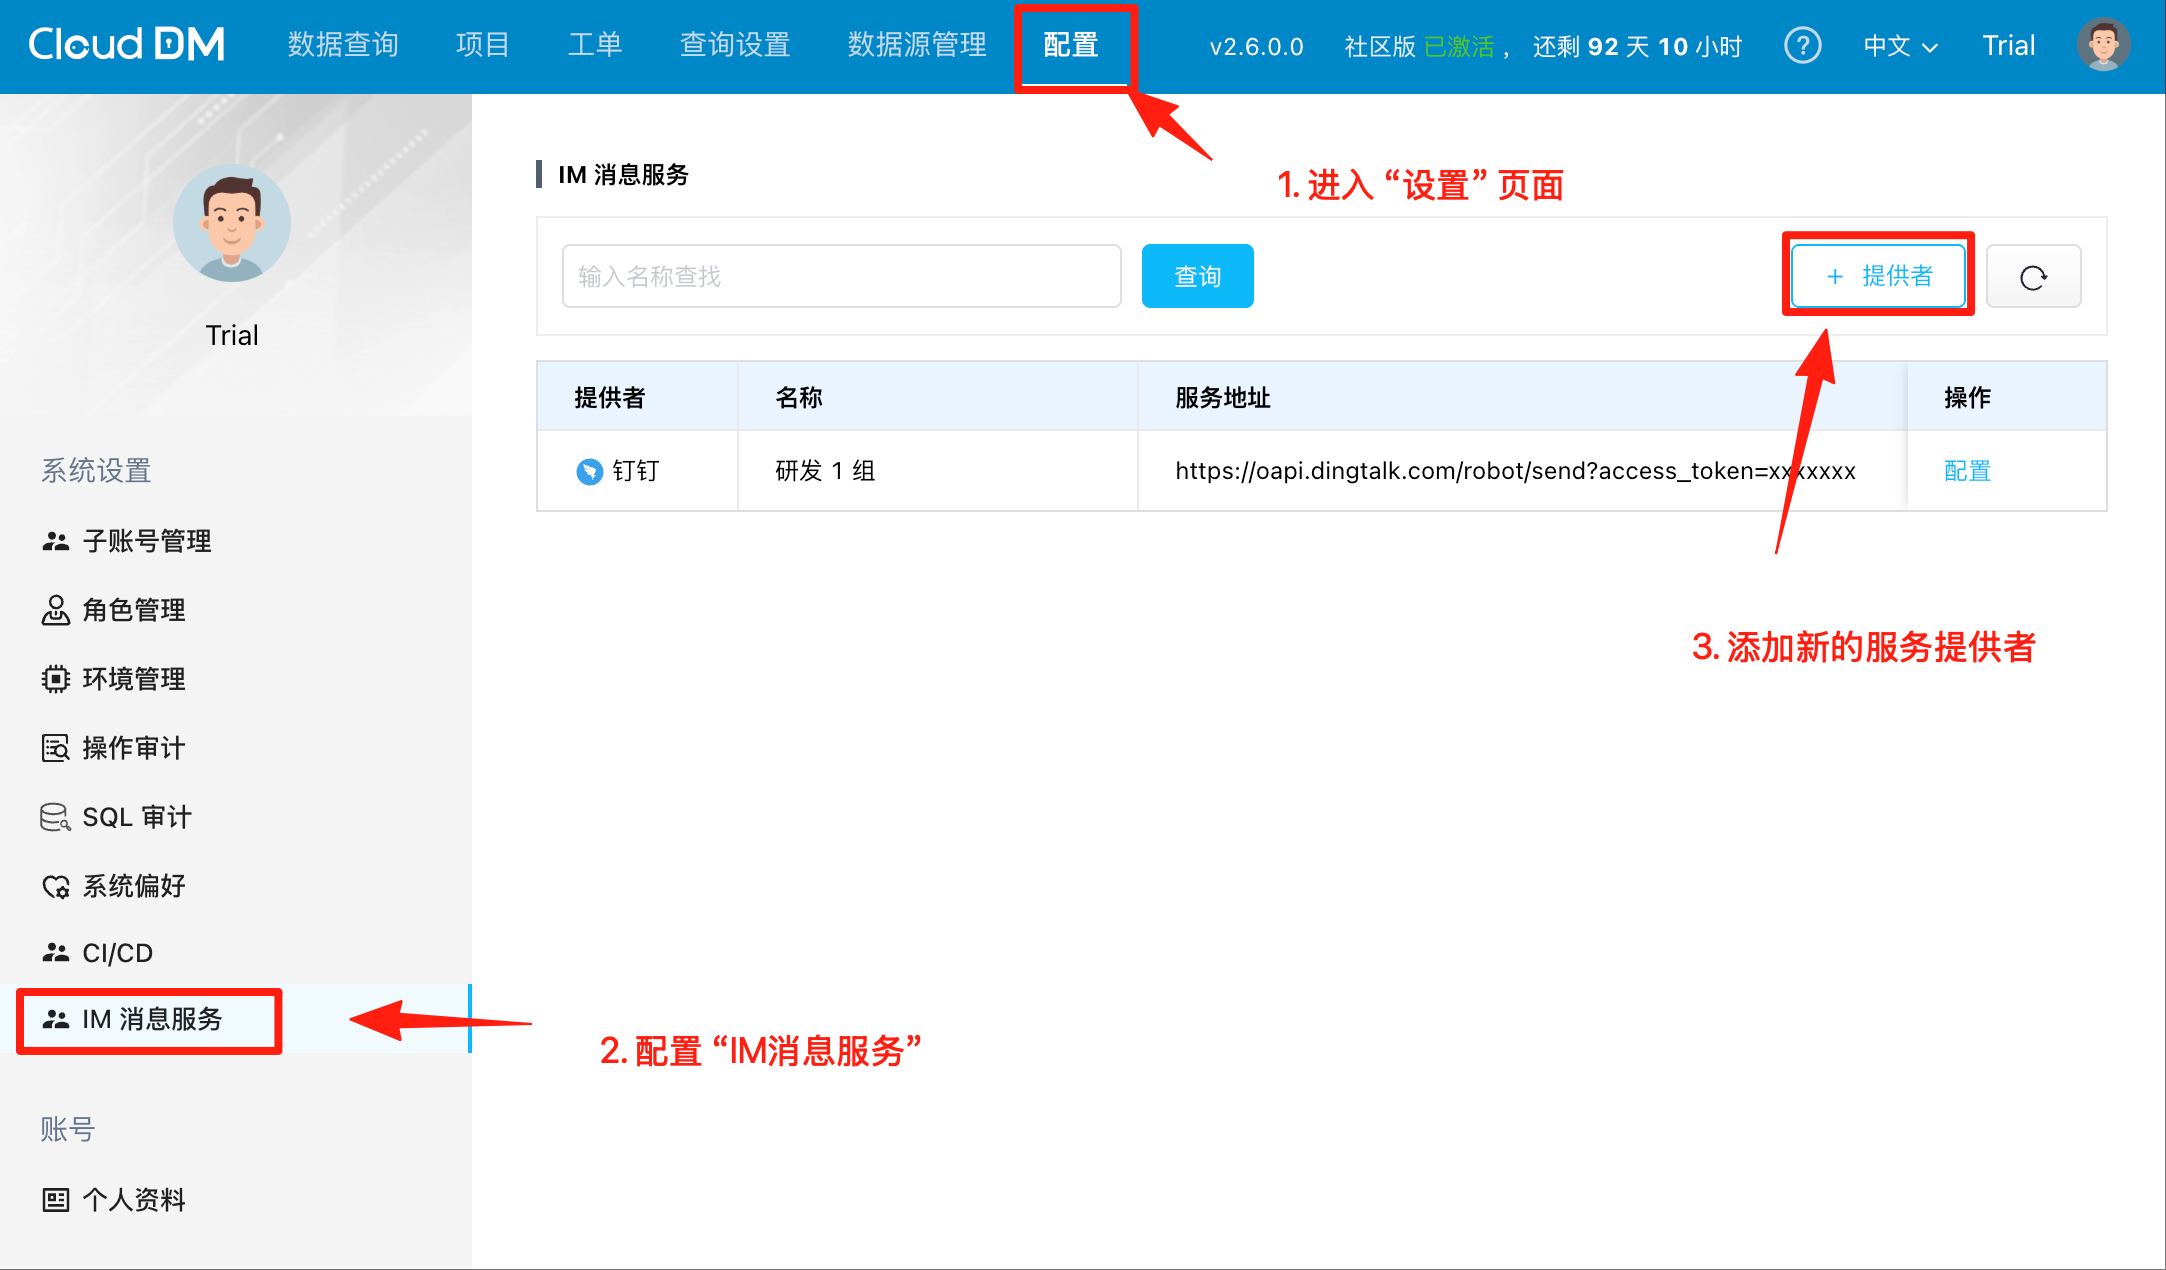This screenshot has height=1270, width=2166.
Task: Click the 提供者 add button
Action: coord(1878,276)
